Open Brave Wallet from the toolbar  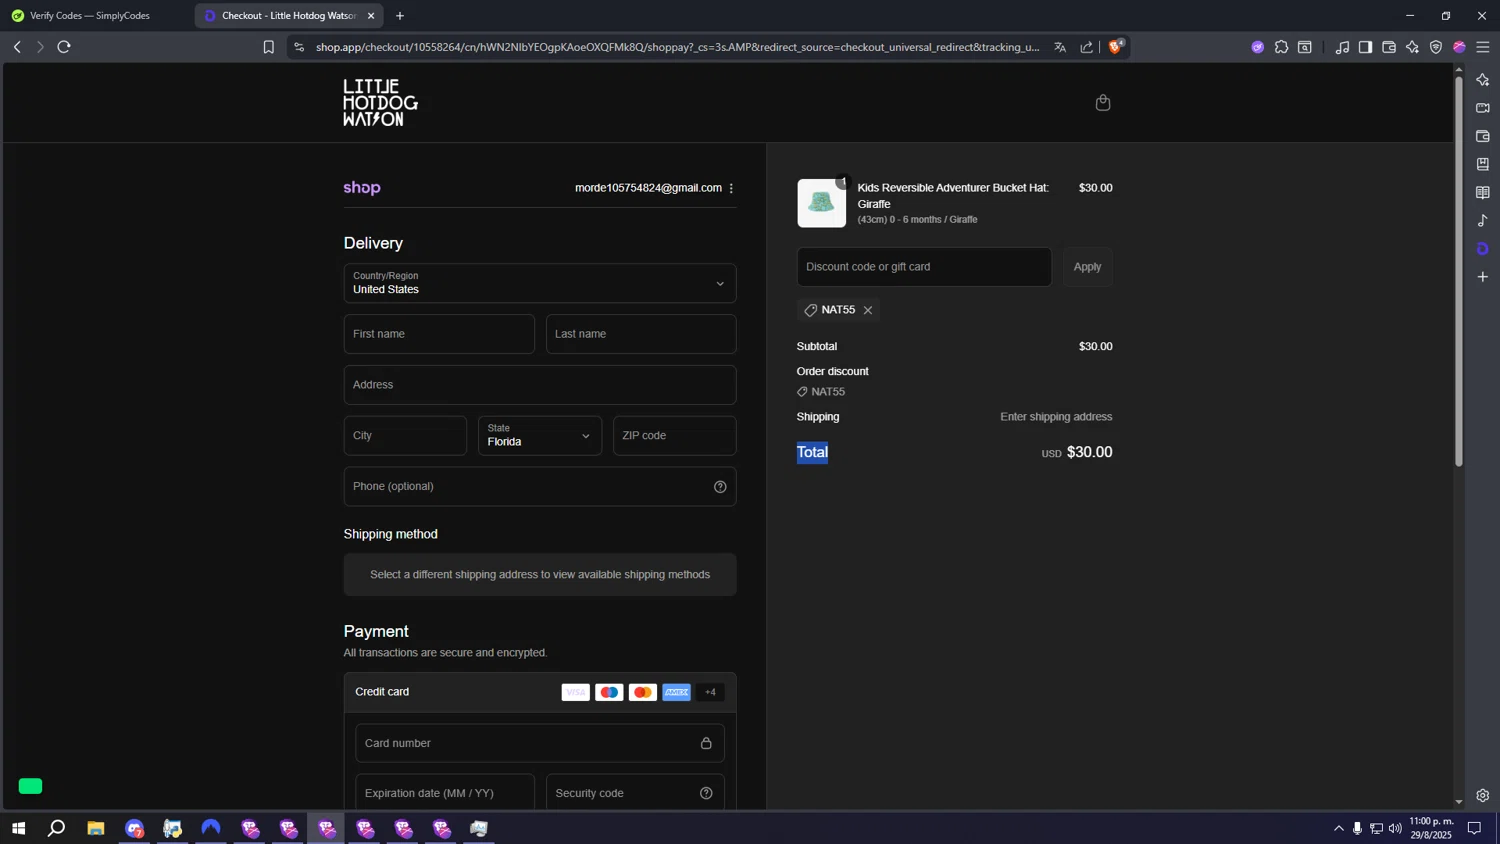(x=1389, y=47)
